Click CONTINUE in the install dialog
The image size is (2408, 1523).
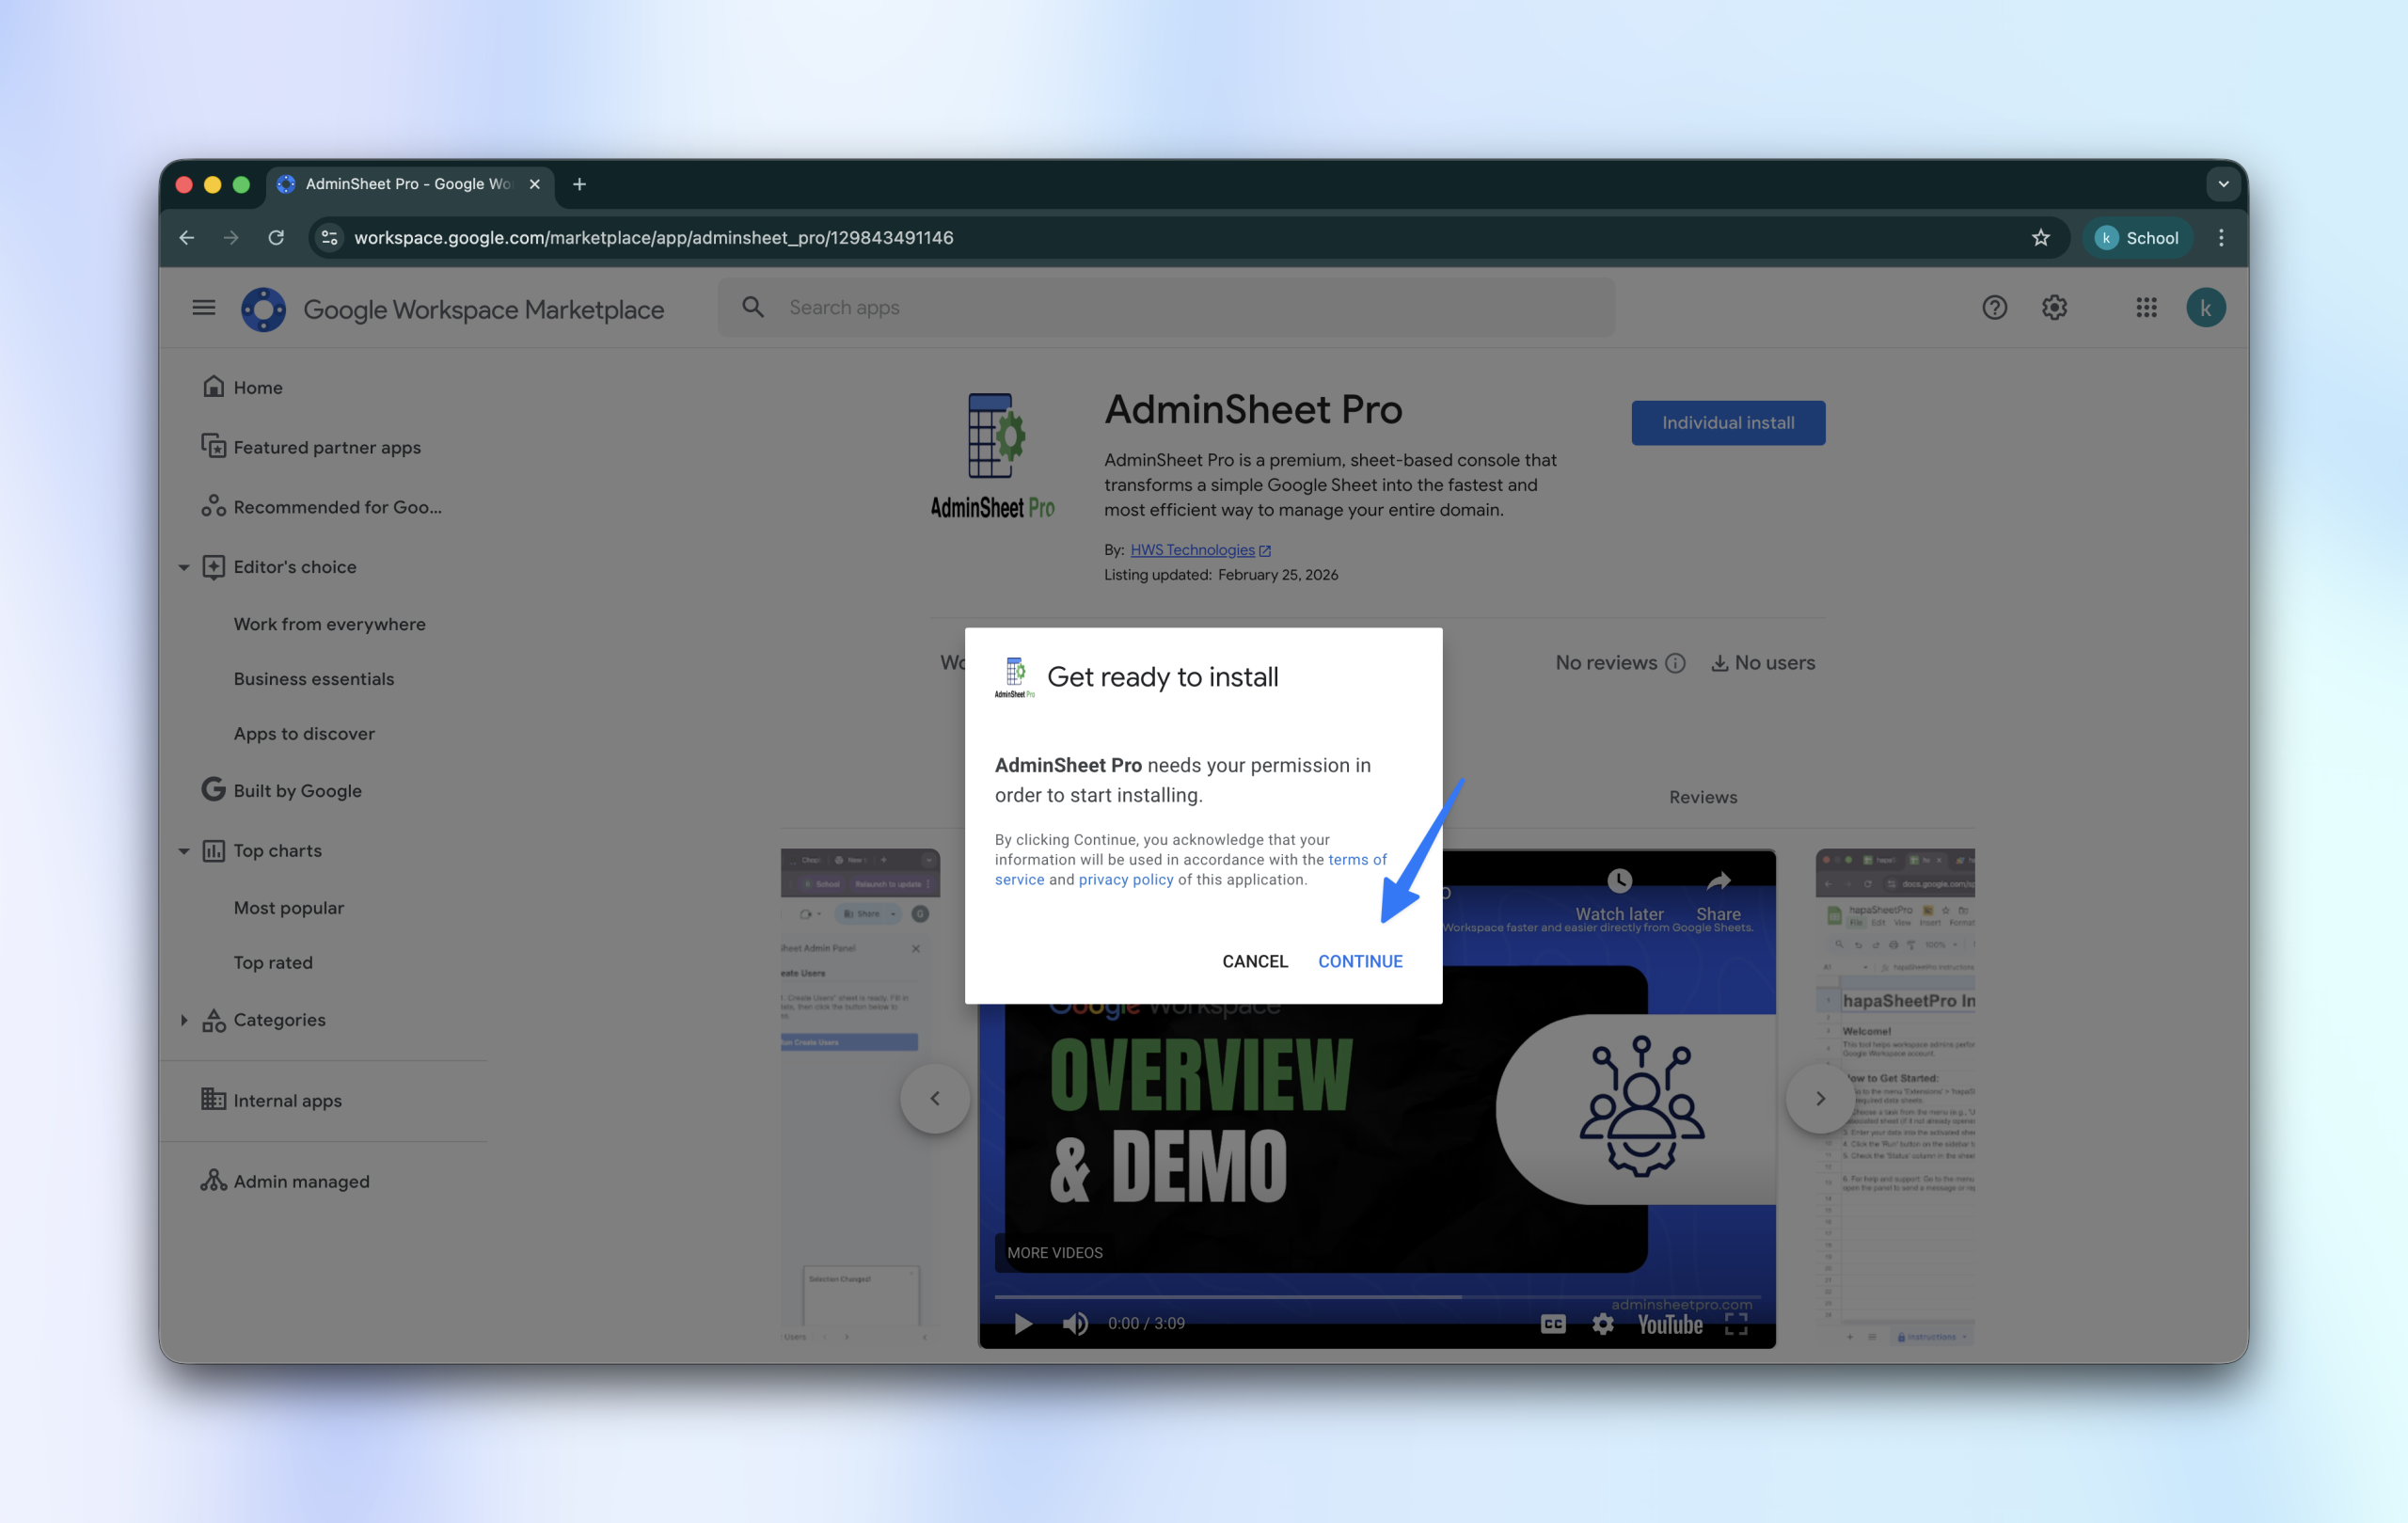(1360, 961)
